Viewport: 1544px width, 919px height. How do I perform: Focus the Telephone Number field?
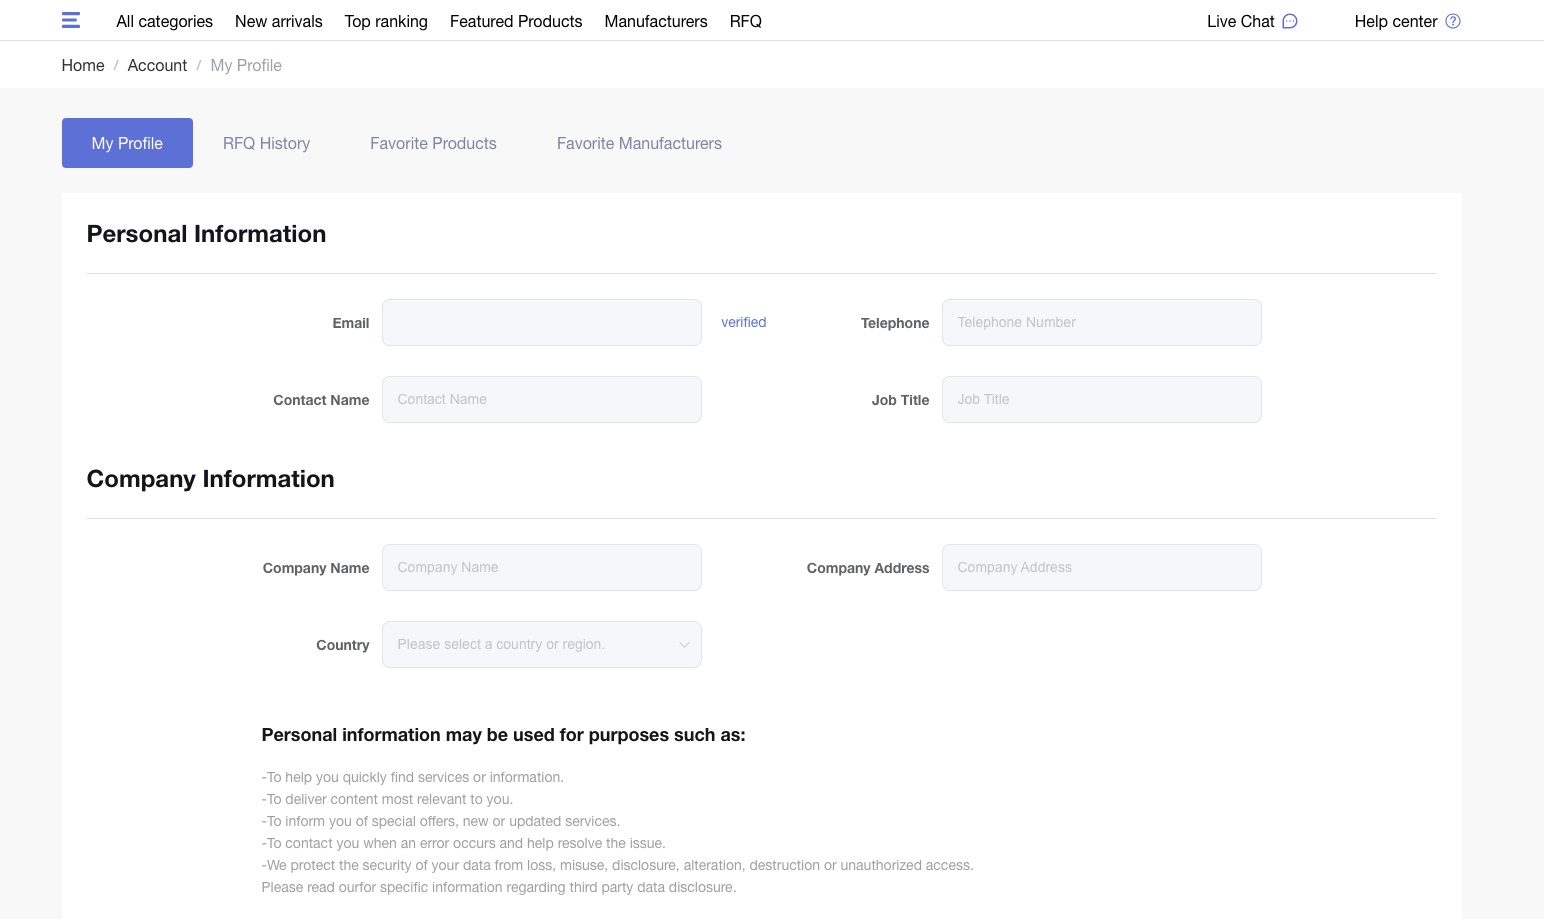tap(1102, 322)
